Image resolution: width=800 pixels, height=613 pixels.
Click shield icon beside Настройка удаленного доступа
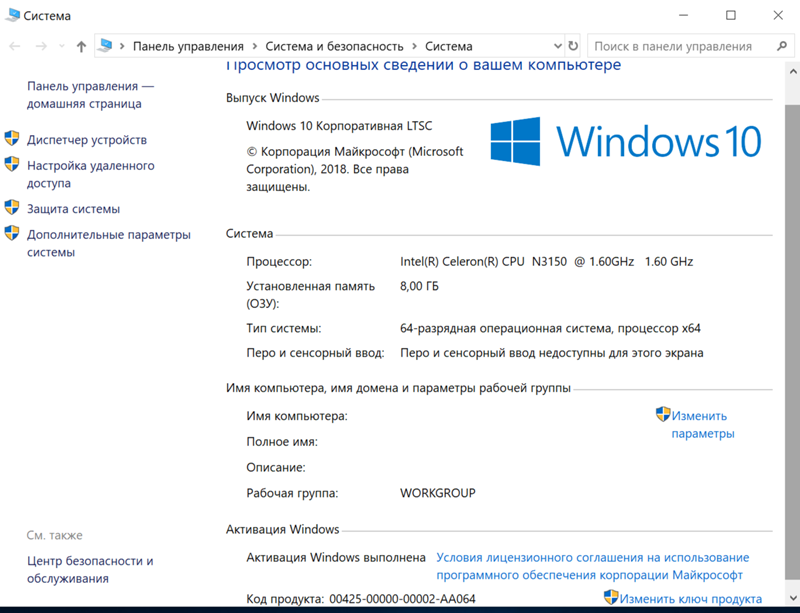pos(12,164)
